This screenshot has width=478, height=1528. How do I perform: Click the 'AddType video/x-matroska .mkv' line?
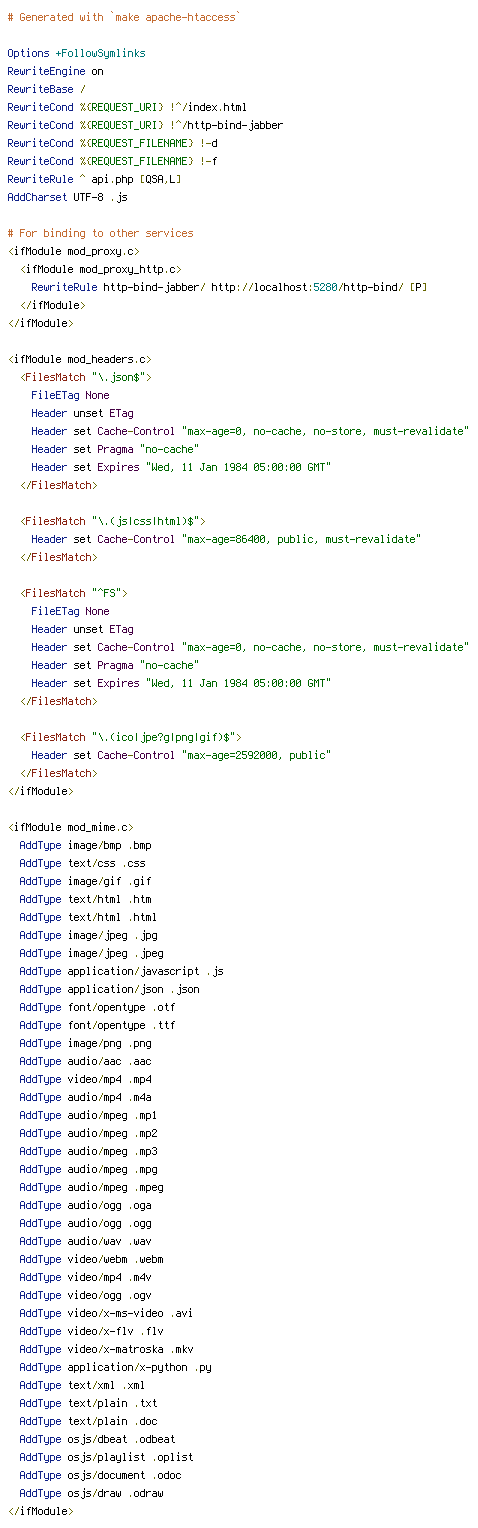[106, 1349]
